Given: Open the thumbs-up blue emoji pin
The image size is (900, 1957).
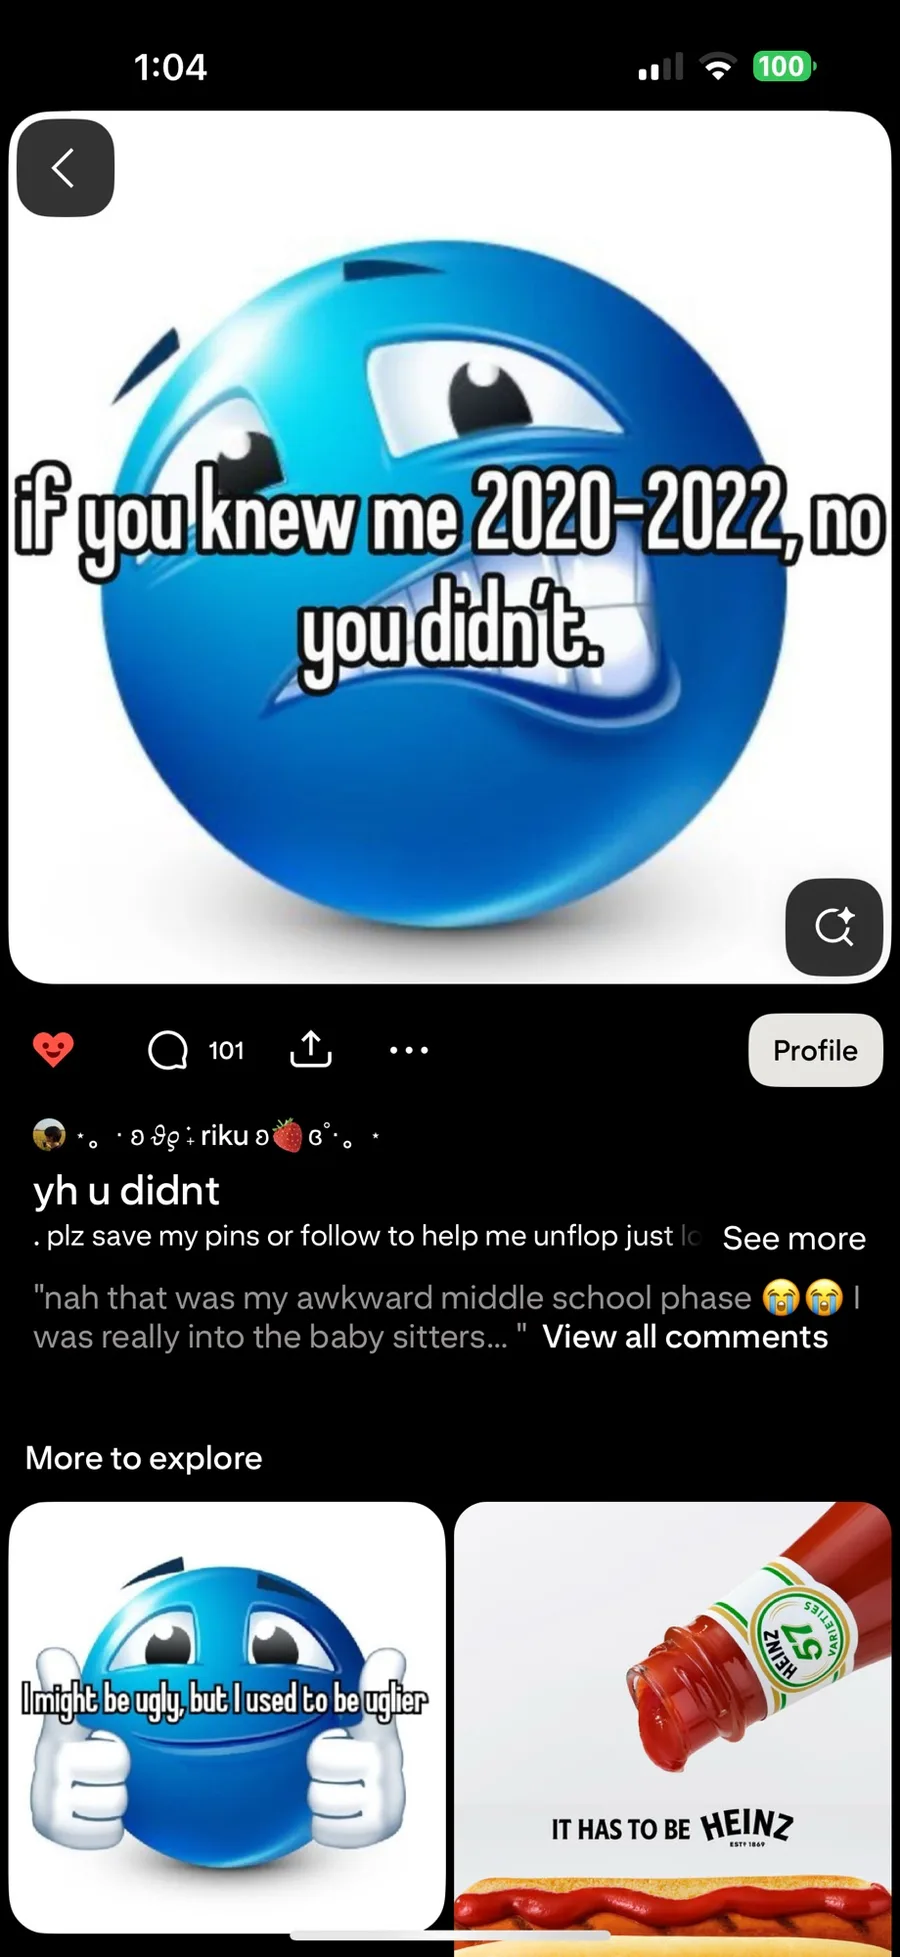Looking at the screenshot, I should click(x=227, y=1716).
